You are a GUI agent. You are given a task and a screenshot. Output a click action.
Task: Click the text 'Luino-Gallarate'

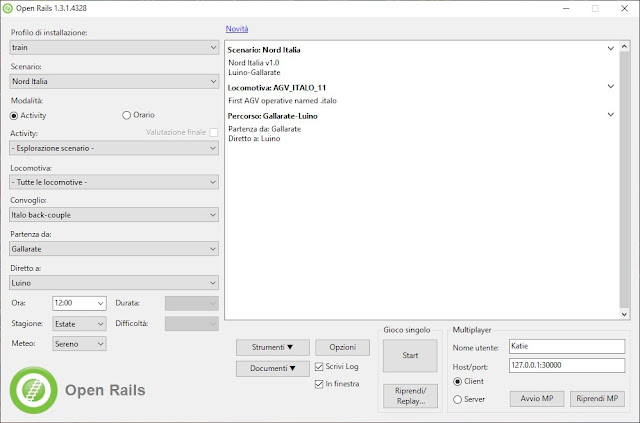click(x=254, y=73)
